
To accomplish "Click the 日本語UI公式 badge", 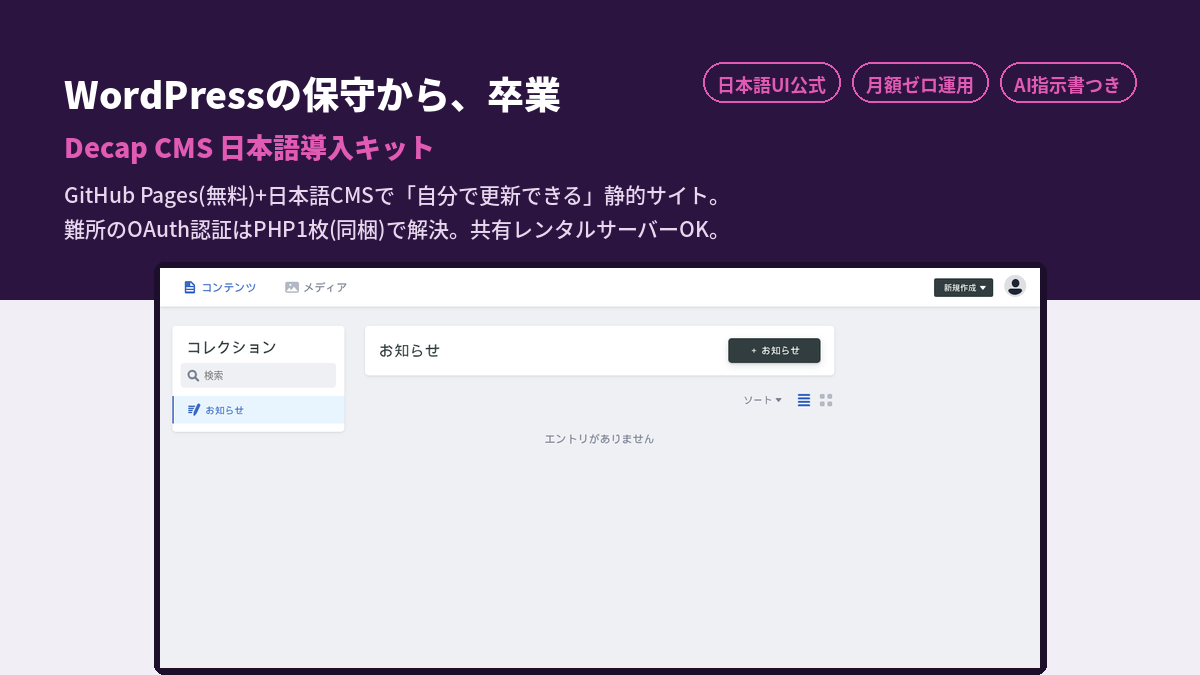I will 772,83.
